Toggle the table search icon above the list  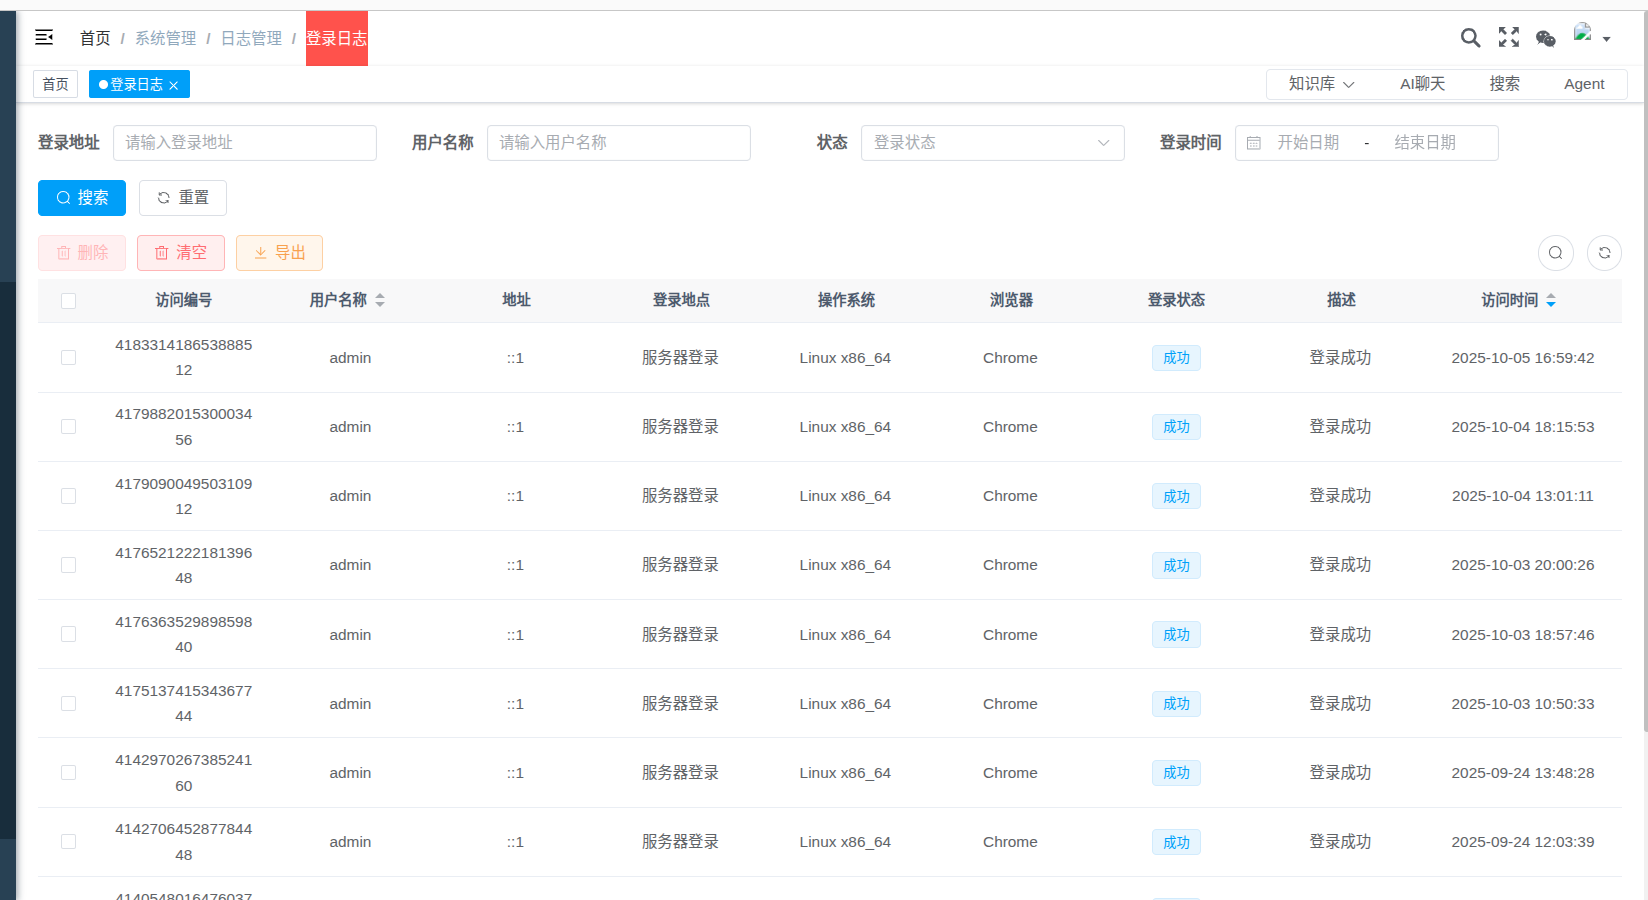click(x=1555, y=253)
